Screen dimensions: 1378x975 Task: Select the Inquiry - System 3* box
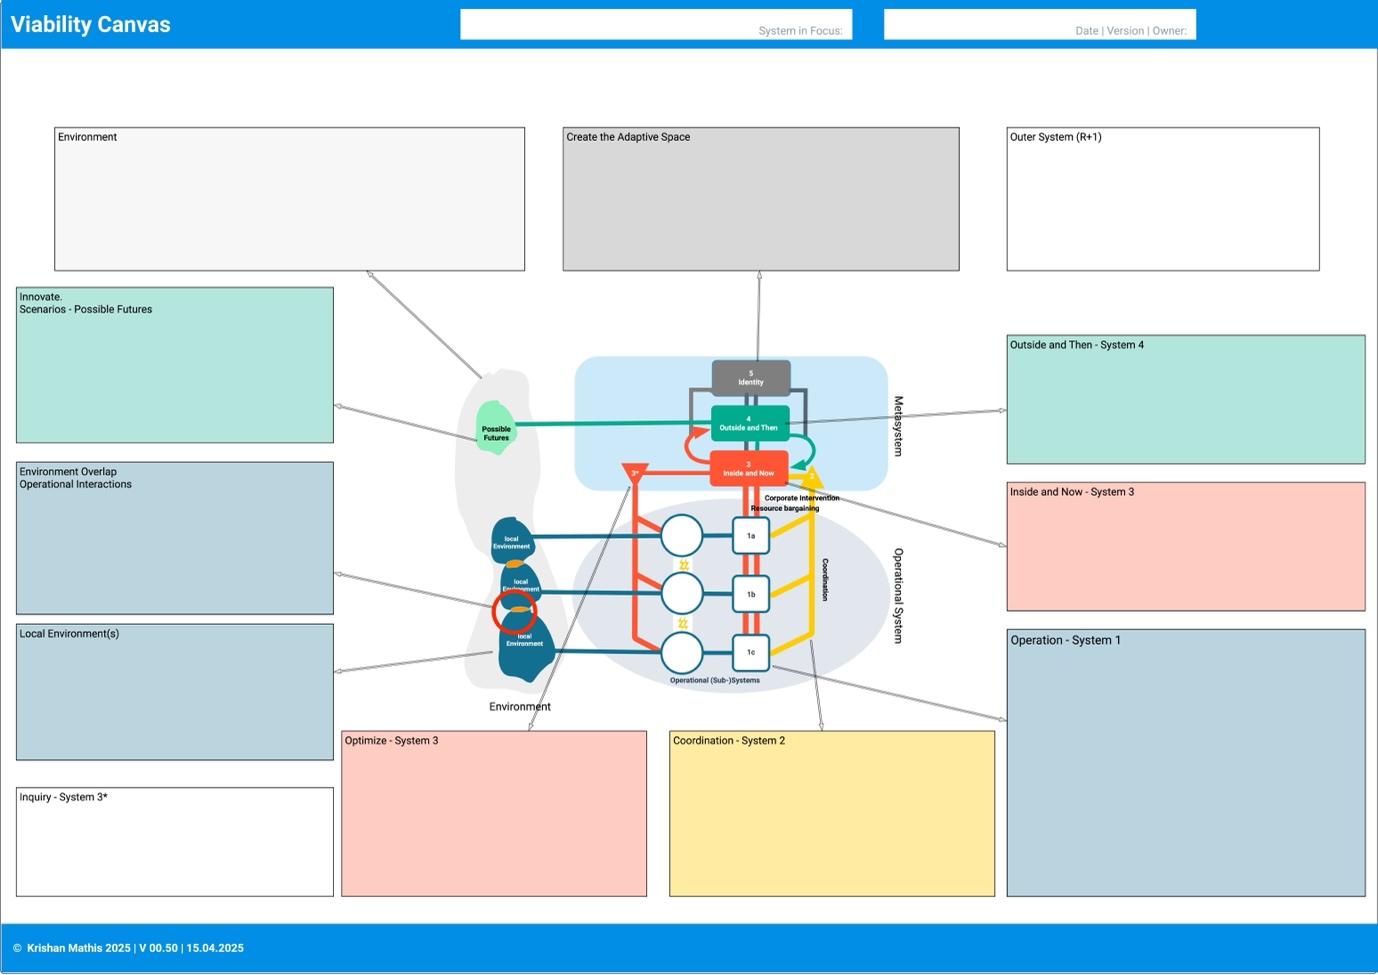point(174,842)
